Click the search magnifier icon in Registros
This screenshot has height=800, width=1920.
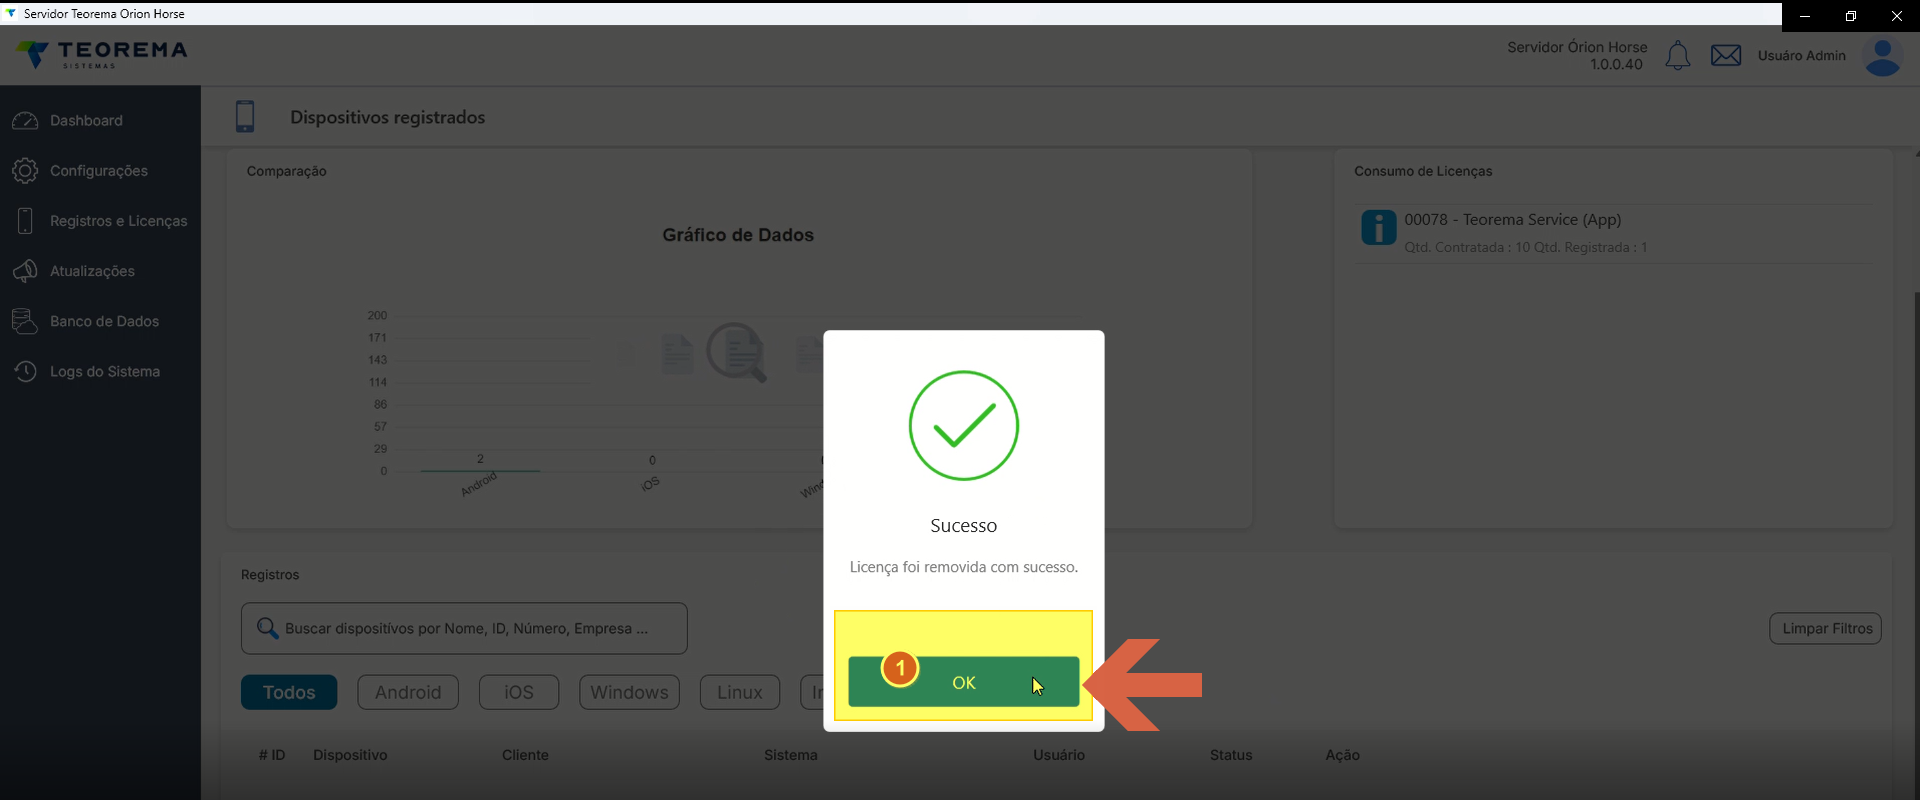tap(267, 628)
